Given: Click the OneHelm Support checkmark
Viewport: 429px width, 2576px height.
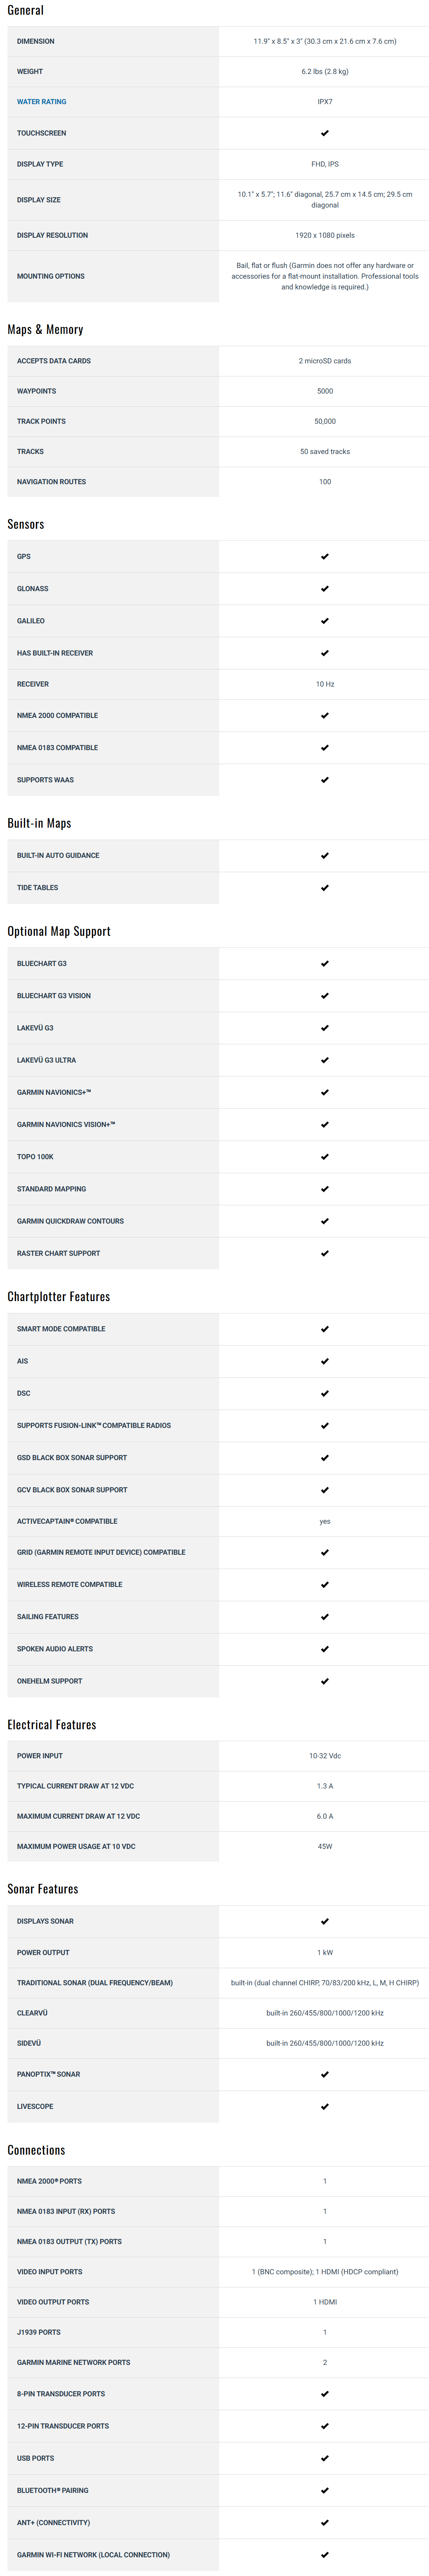Looking at the screenshot, I should point(325,1681).
